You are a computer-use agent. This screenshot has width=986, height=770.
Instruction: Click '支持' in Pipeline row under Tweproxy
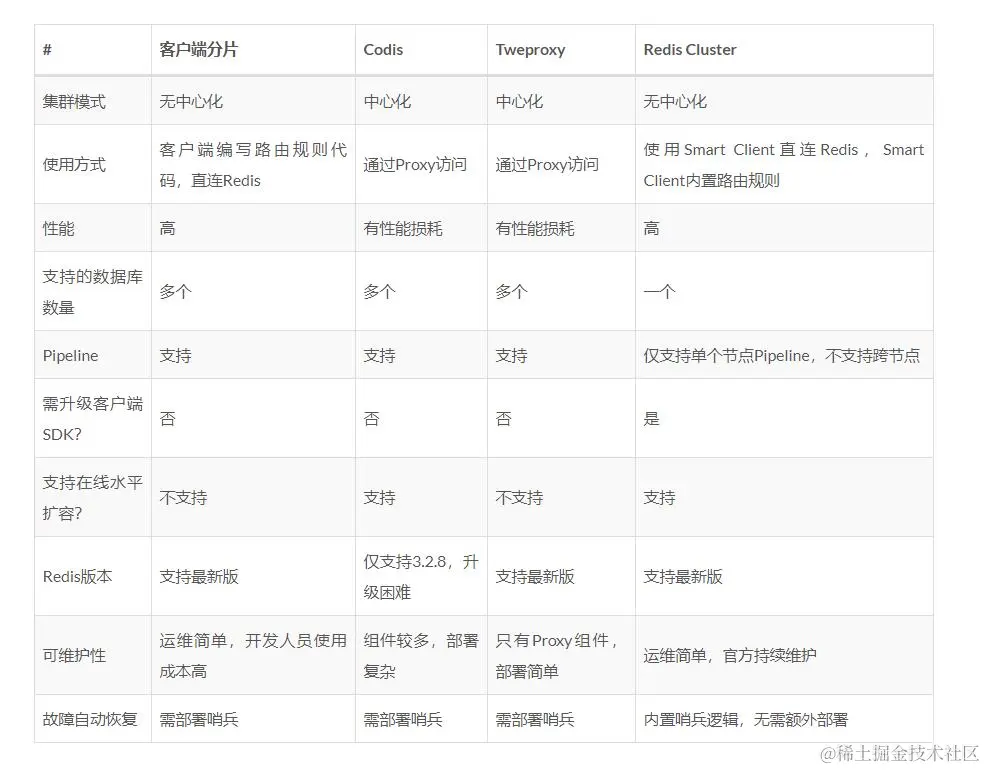(511, 355)
